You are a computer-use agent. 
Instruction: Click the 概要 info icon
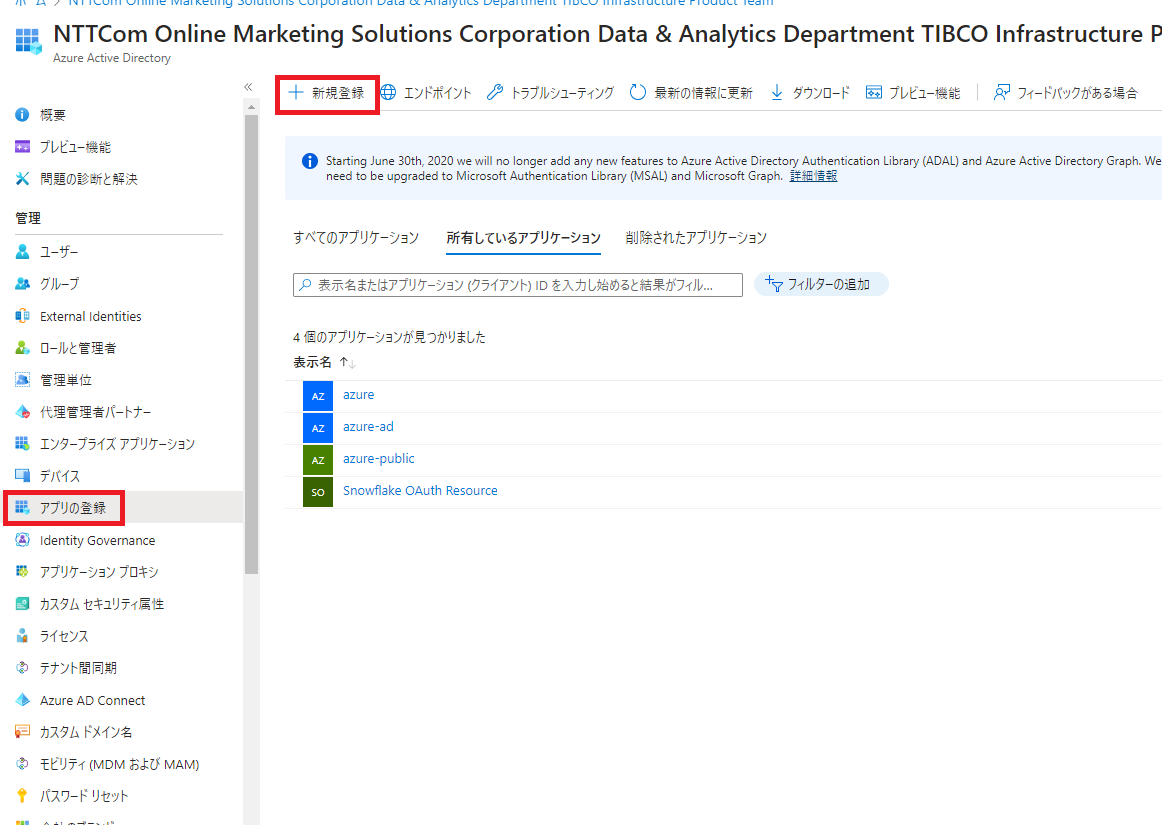(22, 115)
